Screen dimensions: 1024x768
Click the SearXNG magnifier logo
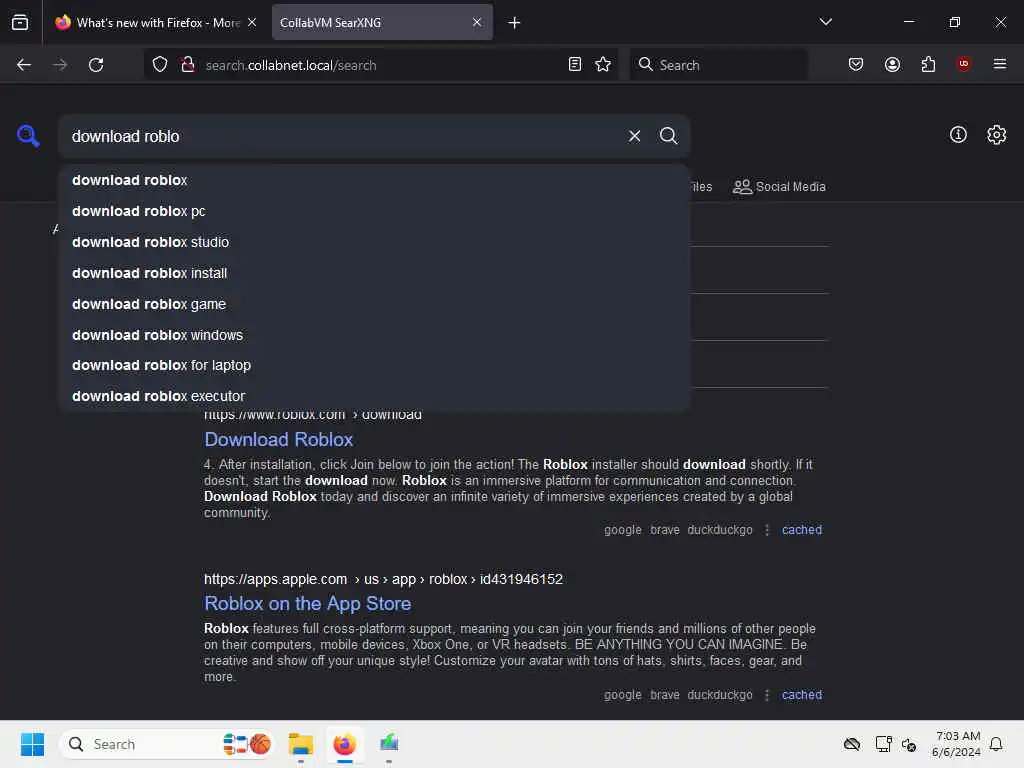(28, 136)
